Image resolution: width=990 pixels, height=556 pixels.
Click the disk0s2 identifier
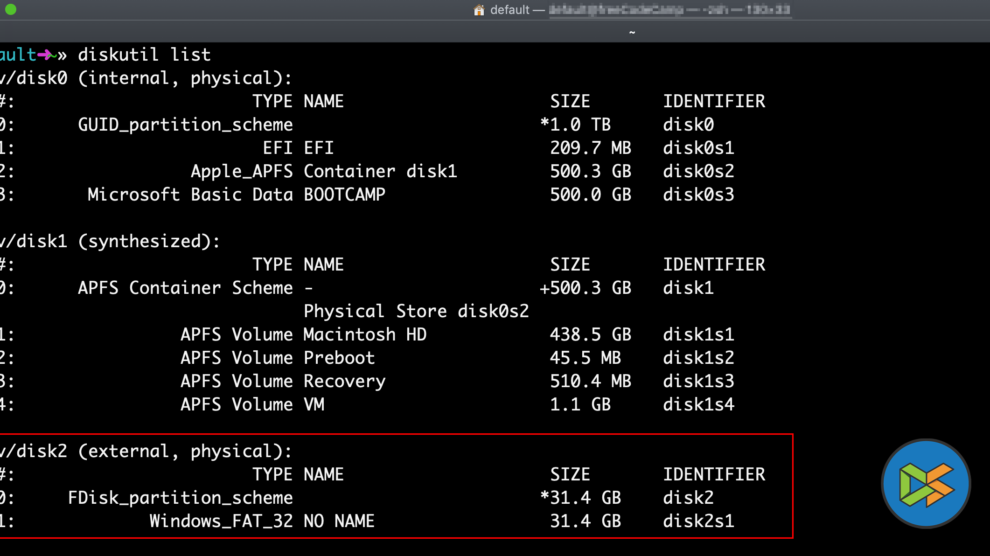coord(698,171)
